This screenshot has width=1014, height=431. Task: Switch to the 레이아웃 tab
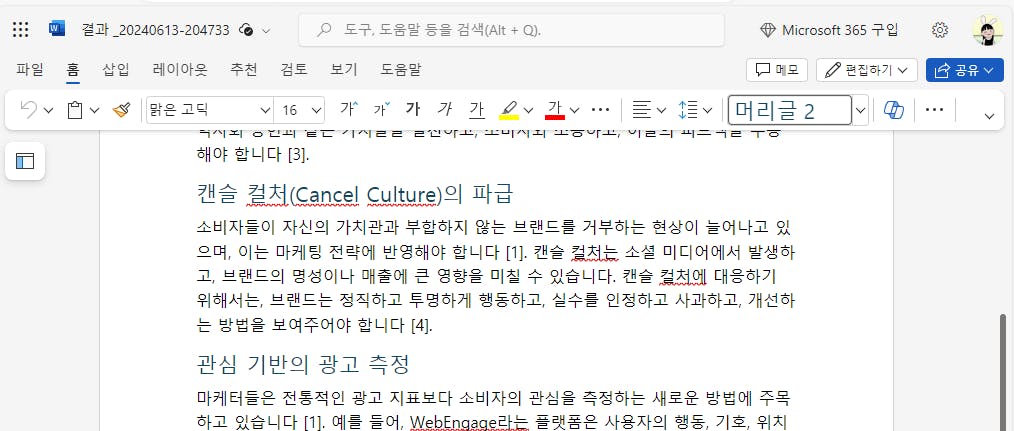click(180, 69)
